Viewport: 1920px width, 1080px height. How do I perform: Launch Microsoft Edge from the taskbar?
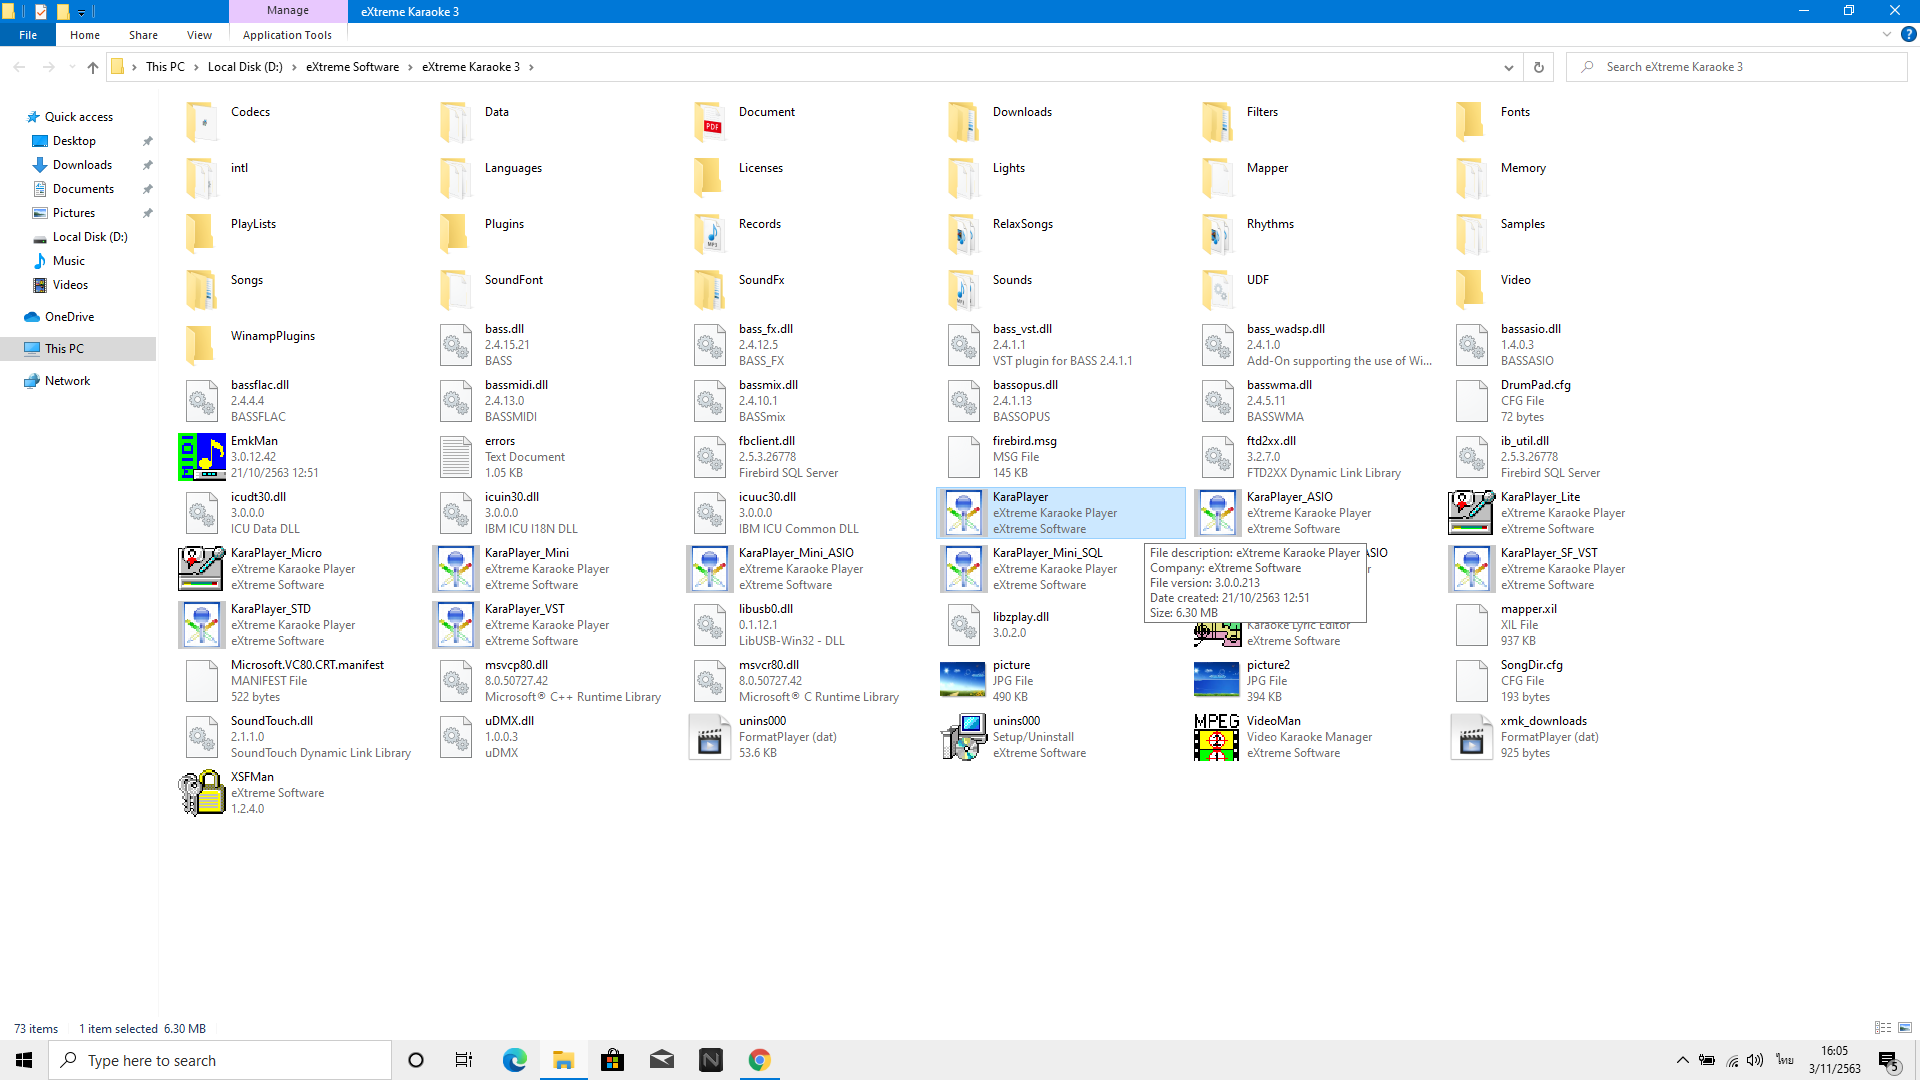pos(514,1060)
